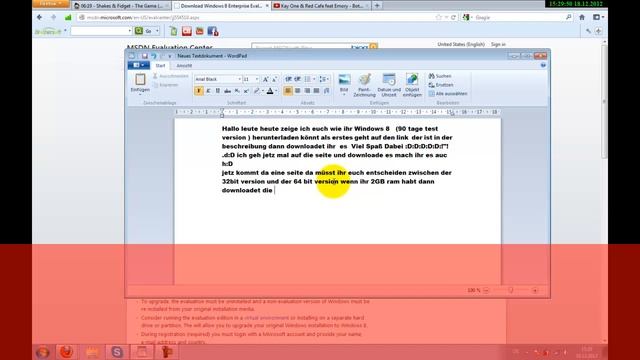Click the Skype taskbar icon
Viewport: 640px width, 360px height.
pos(117,352)
